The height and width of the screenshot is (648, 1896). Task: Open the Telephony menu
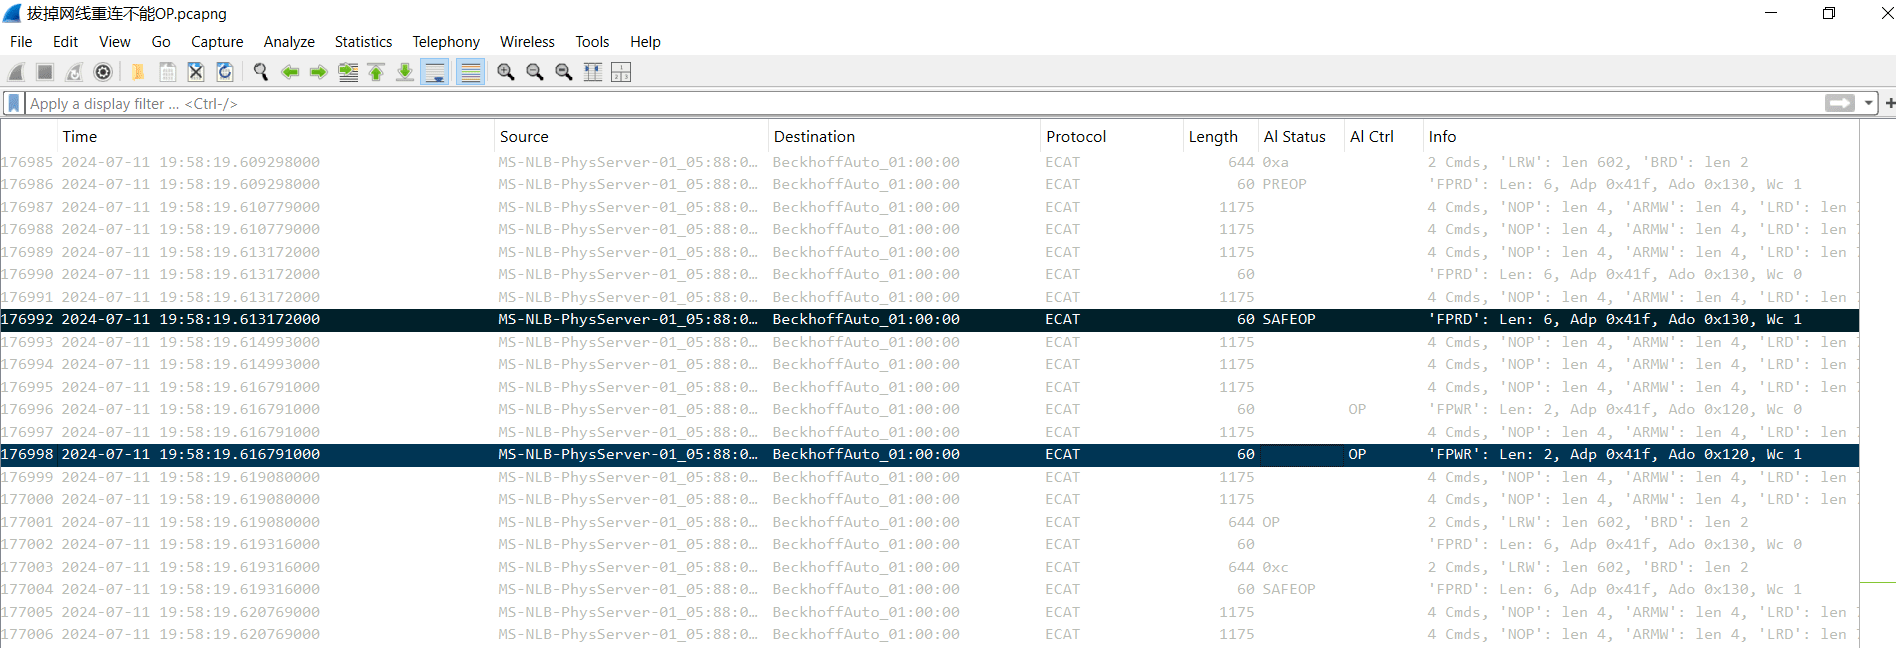(x=446, y=42)
